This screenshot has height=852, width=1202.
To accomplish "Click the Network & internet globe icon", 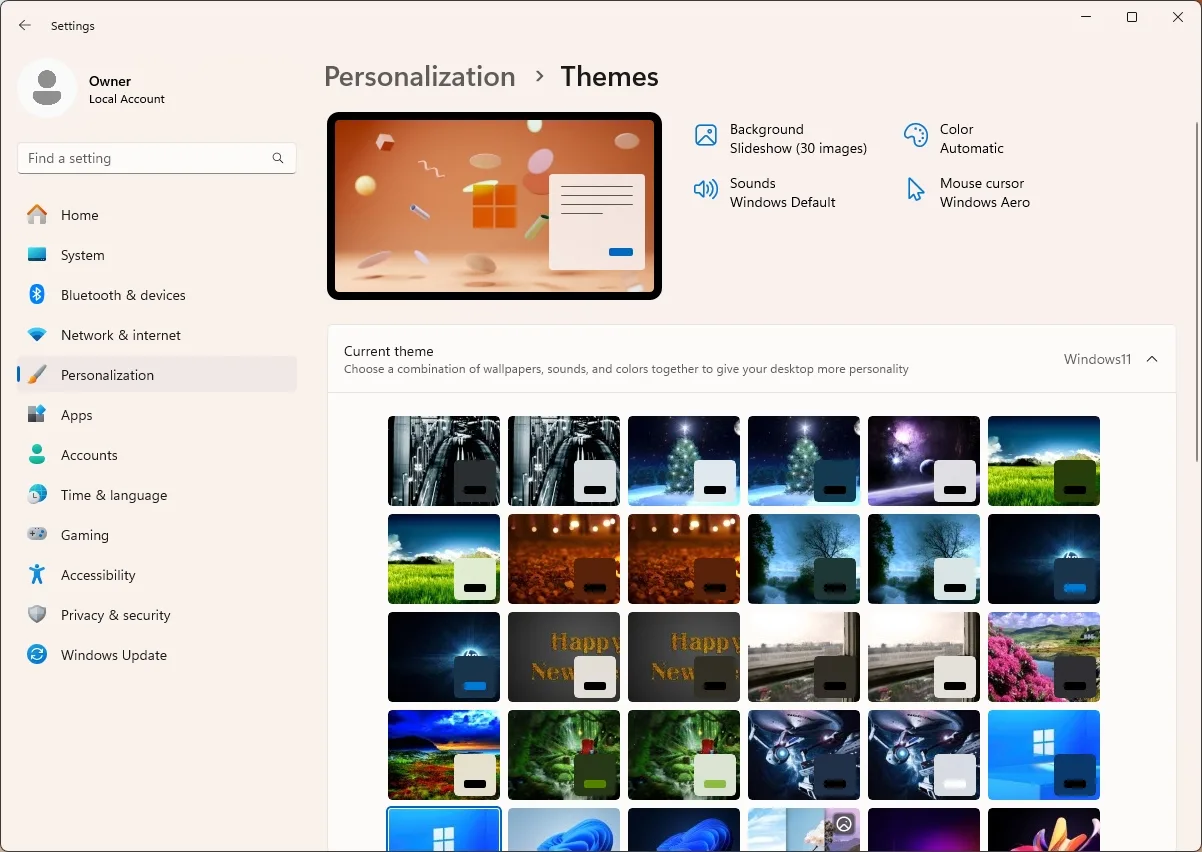I will tap(37, 335).
